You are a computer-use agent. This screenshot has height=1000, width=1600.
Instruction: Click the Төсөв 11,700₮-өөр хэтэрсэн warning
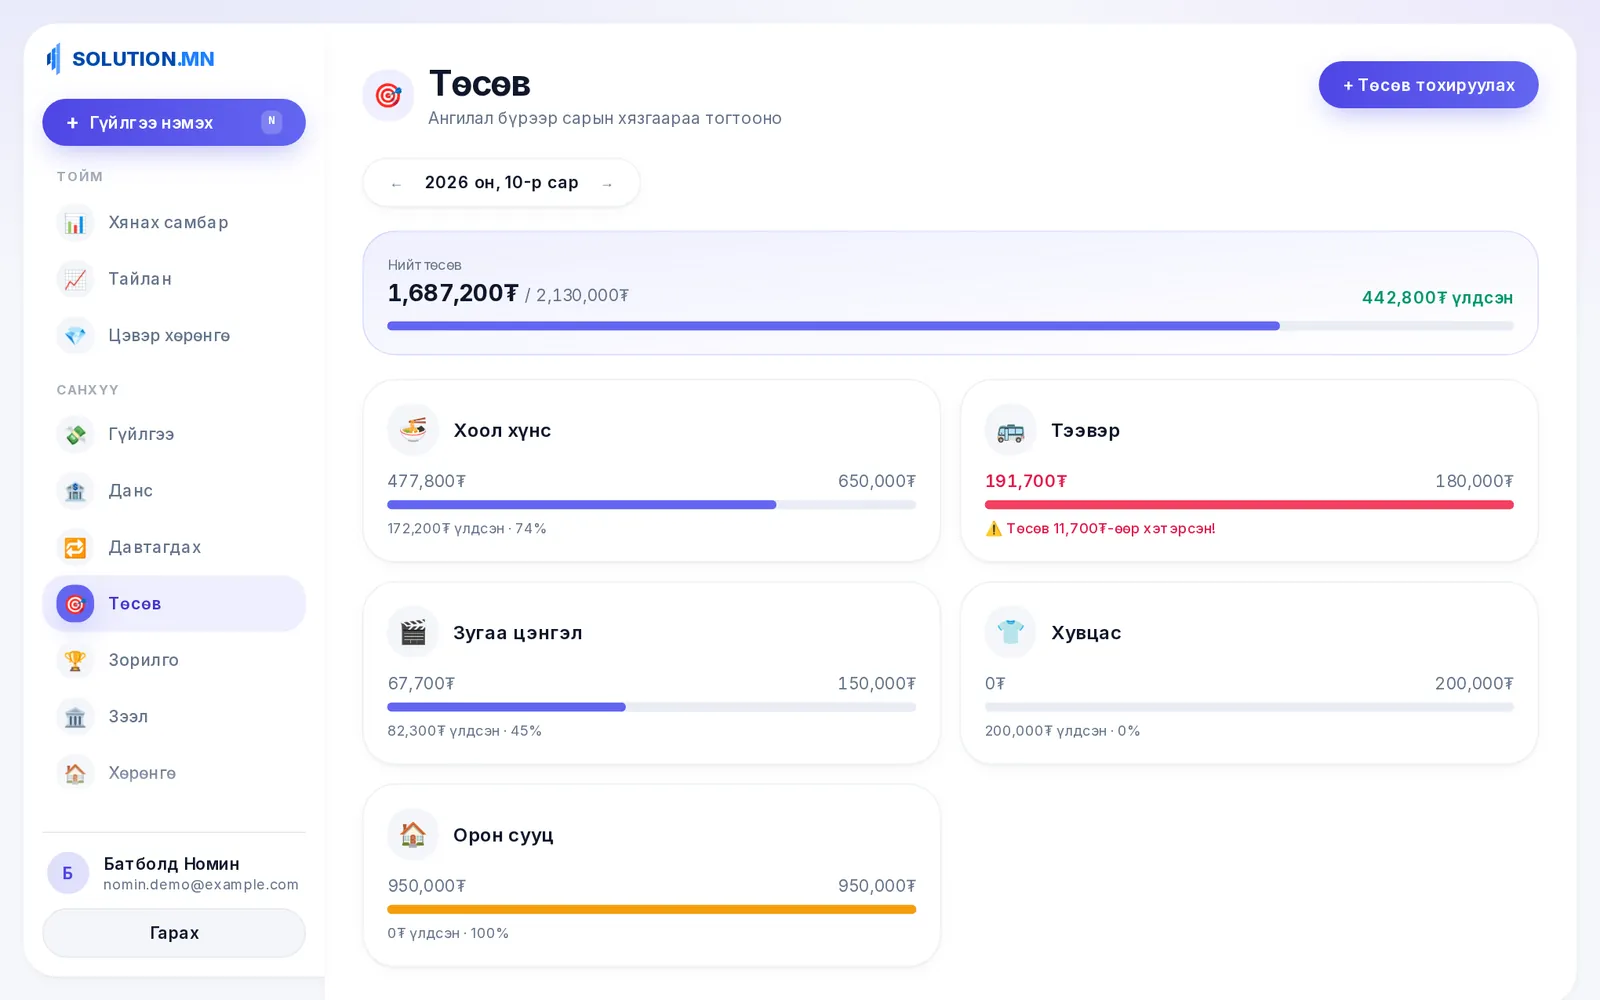pyautogui.click(x=1100, y=528)
